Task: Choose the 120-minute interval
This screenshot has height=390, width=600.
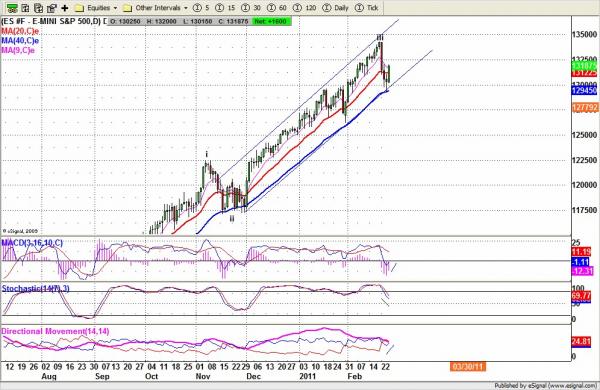Action: [305, 8]
